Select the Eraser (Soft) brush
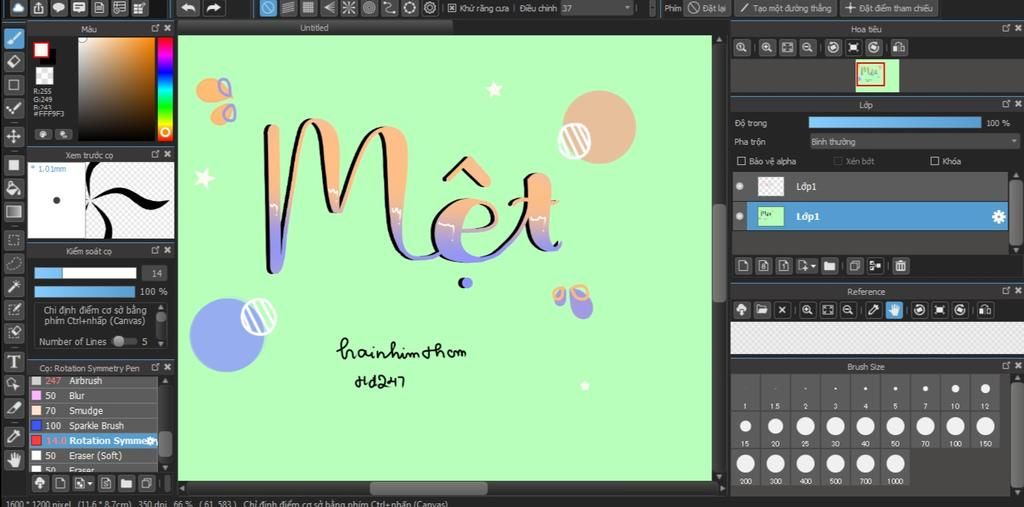Viewport: 1024px width, 507px height. pos(93,455)
